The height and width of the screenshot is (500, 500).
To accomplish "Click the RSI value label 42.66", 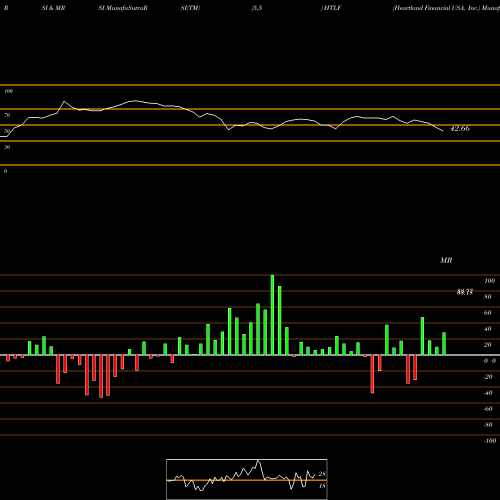I will pos(460,128).
